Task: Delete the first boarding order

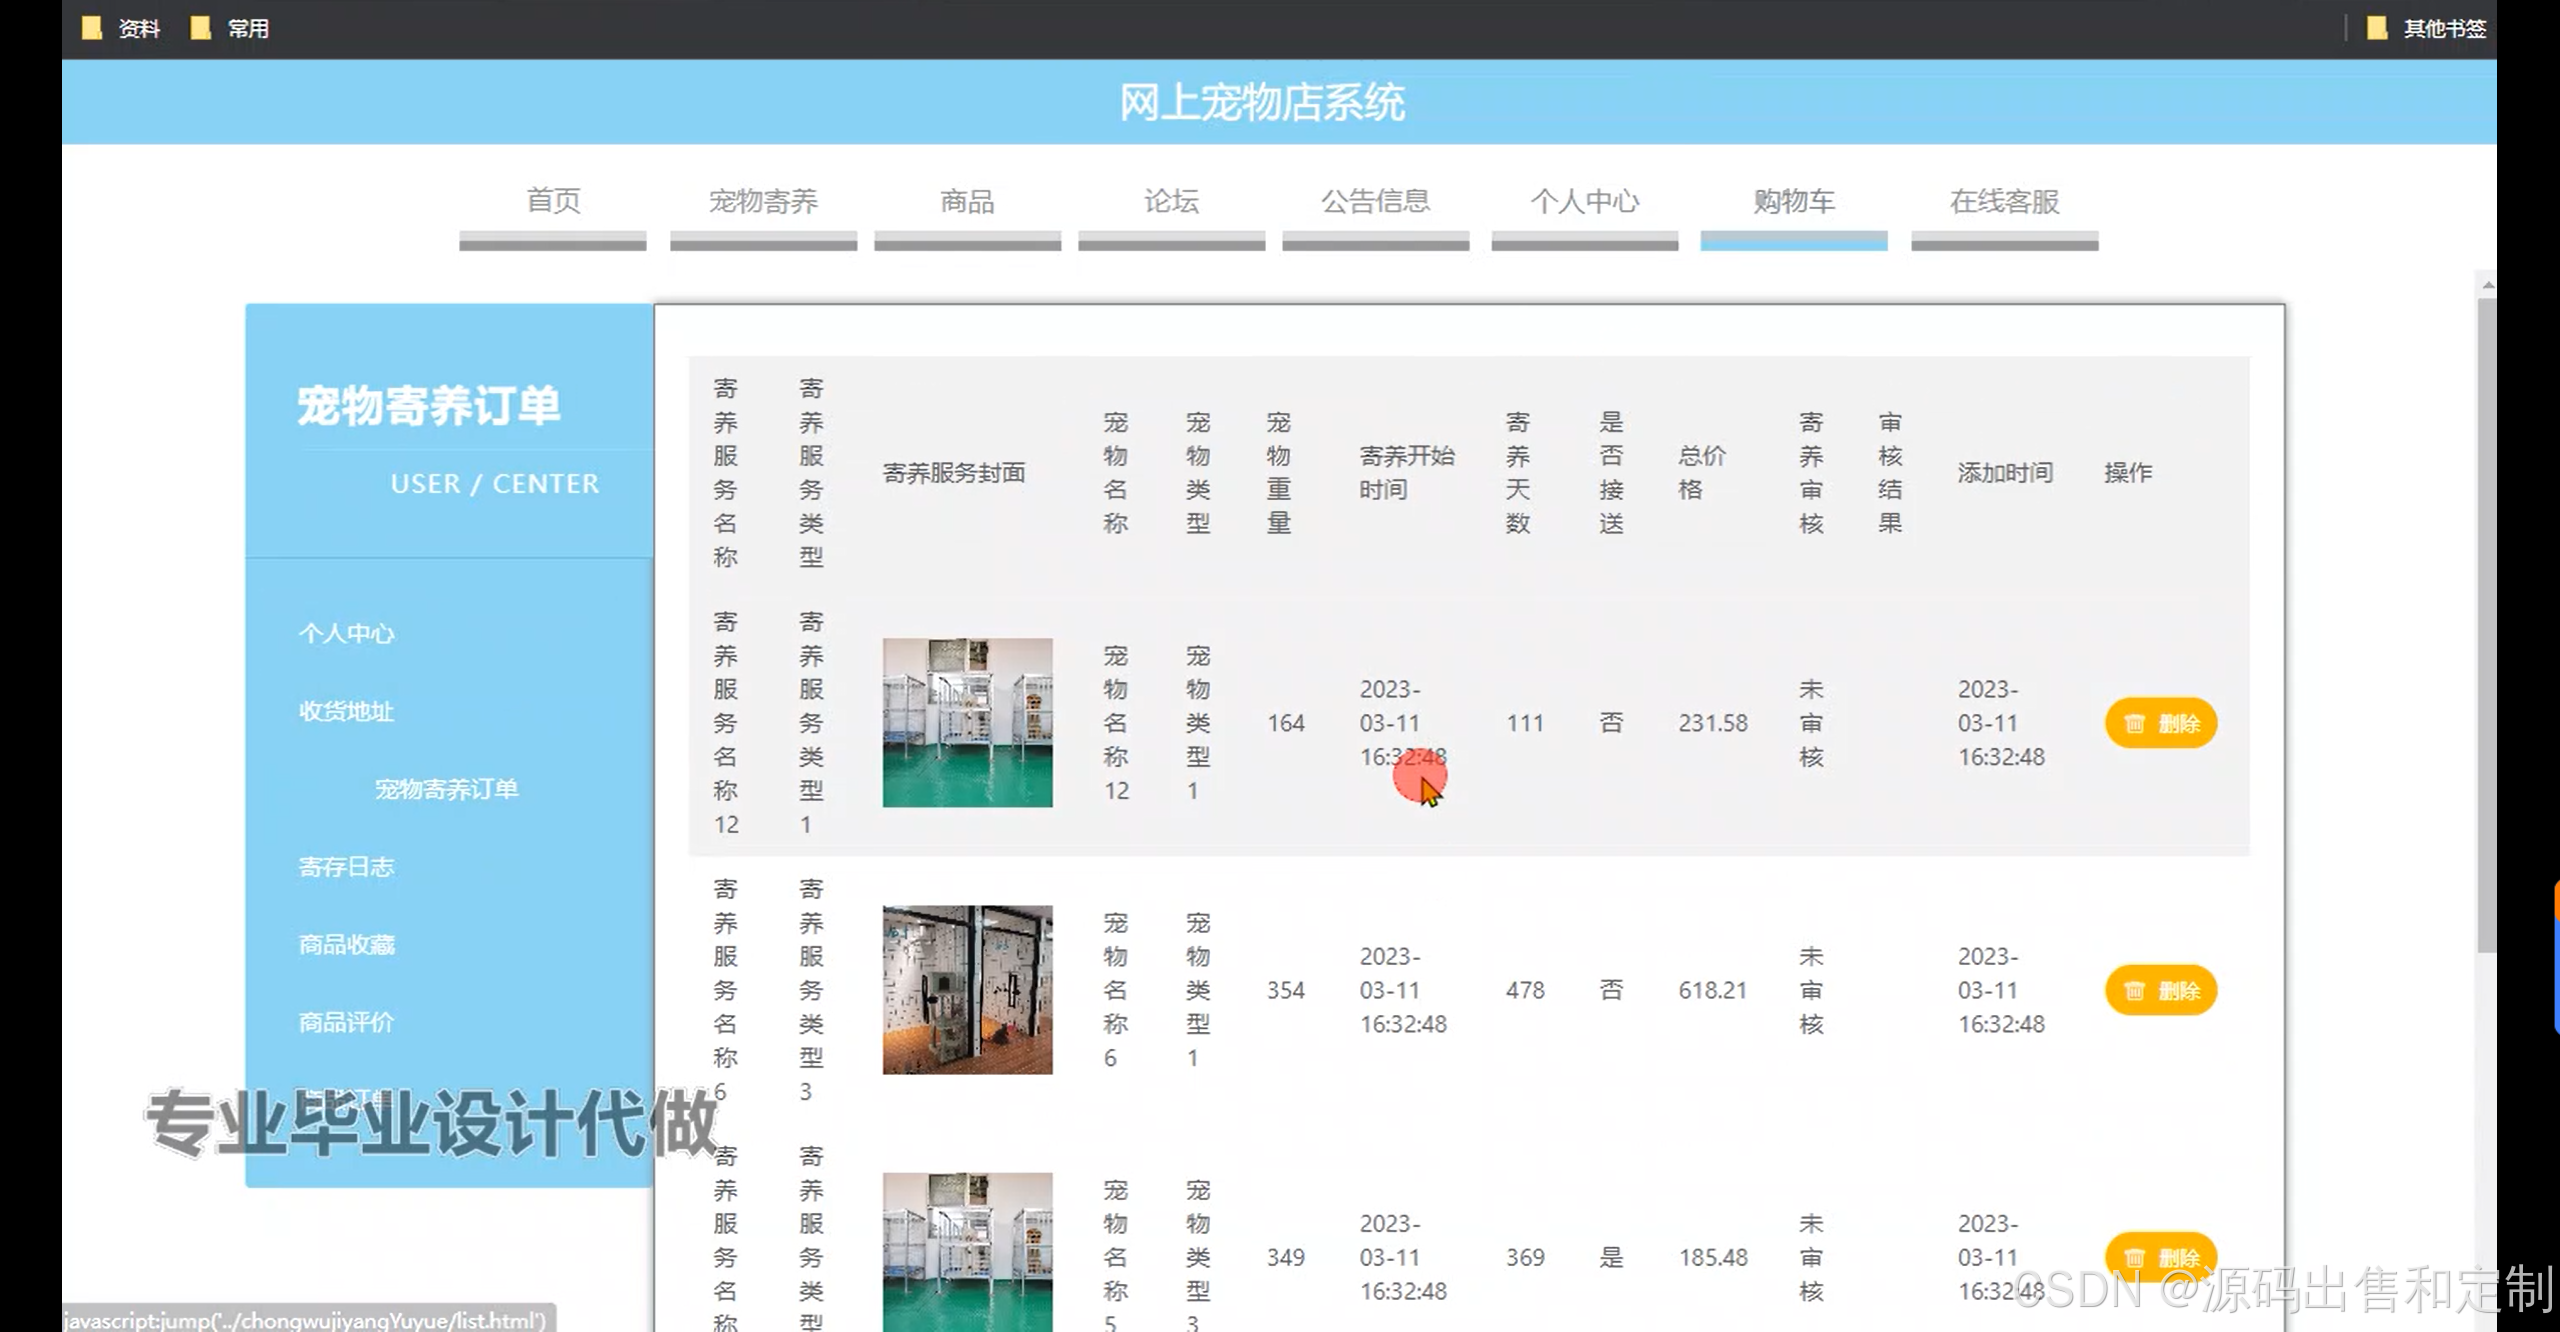Action: pos(2160,723)
